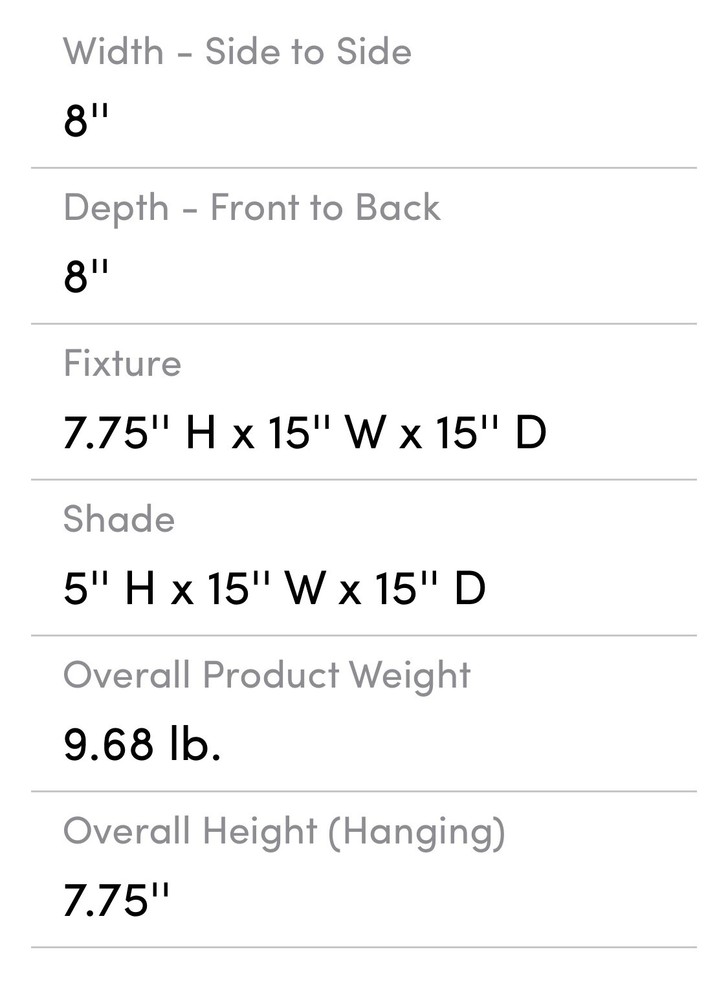Click the 'Width - Side to Side' label
Screen dimensions: 728x1000
click(x=237, y=52)
